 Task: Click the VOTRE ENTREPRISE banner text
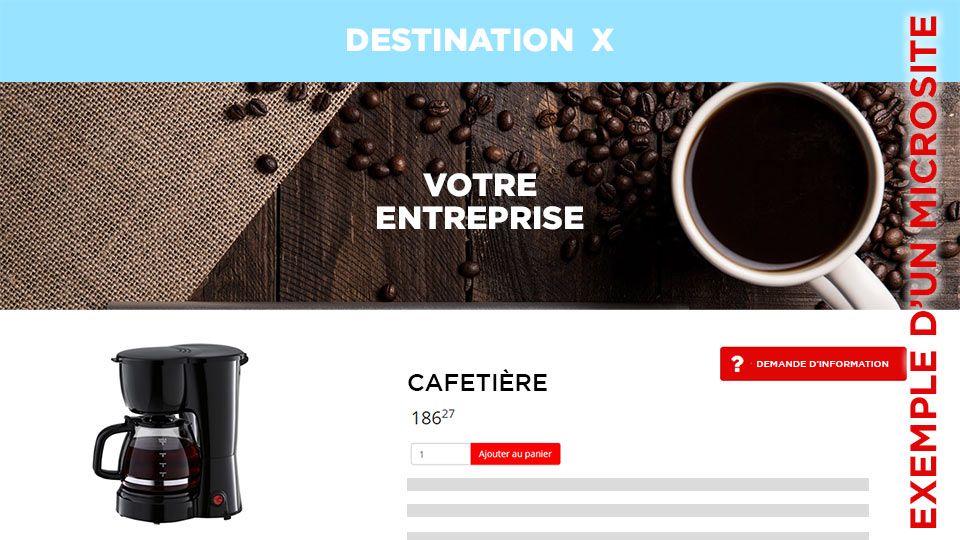click(x=479, y=201)
